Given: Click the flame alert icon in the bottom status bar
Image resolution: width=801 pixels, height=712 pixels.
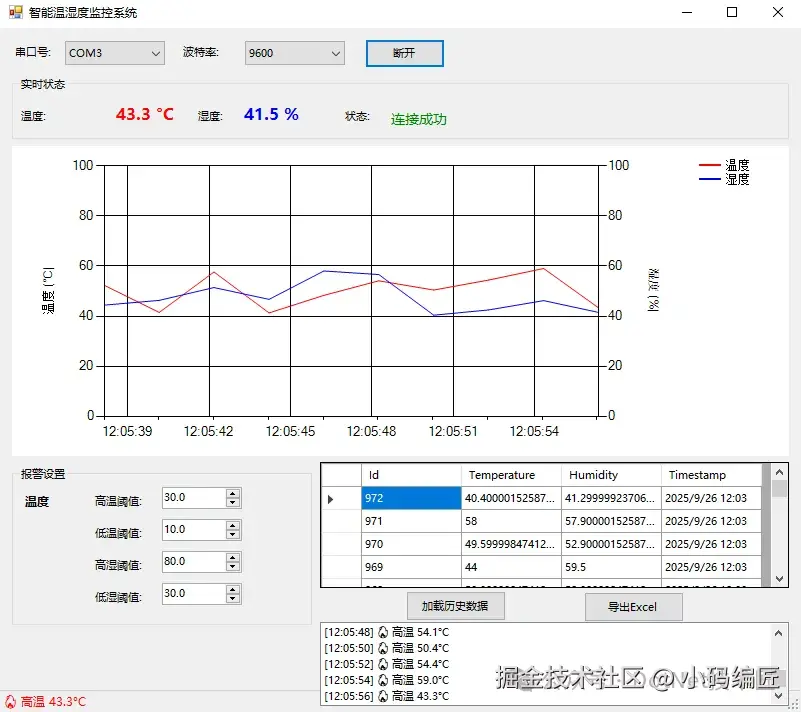Looking at the screenshot, I should point(9,702).
